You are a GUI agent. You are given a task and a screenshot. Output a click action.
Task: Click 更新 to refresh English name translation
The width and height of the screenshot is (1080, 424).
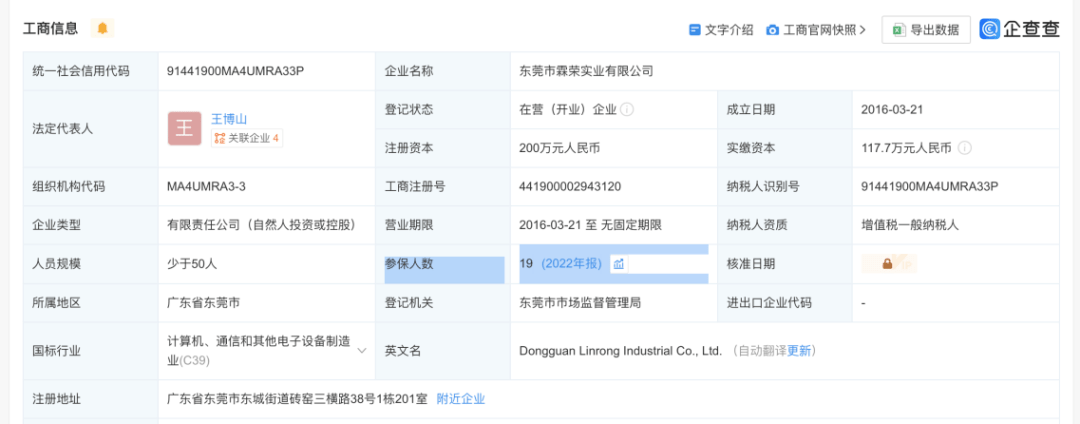point(799,351)
